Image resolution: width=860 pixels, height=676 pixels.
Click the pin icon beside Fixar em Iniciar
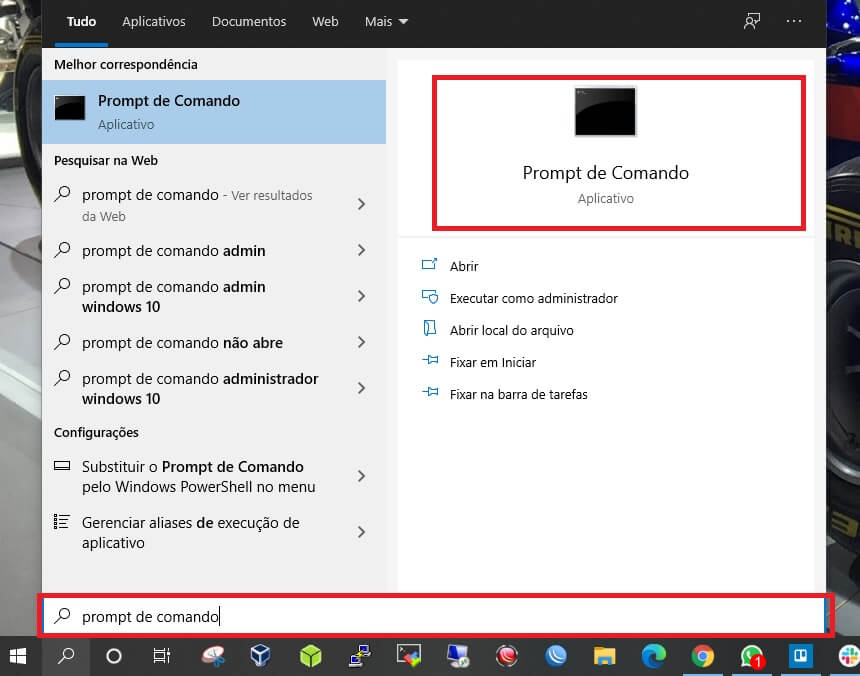(430, 360)
